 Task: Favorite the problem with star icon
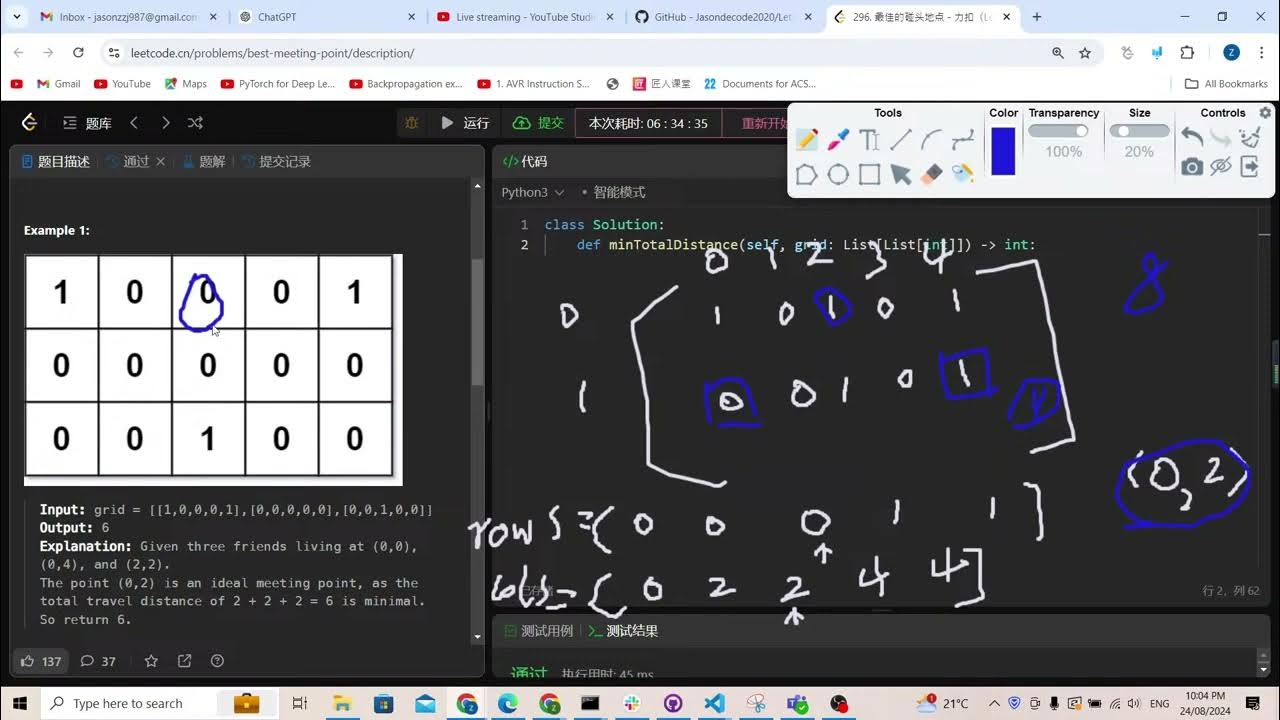(x=151, y=661)
